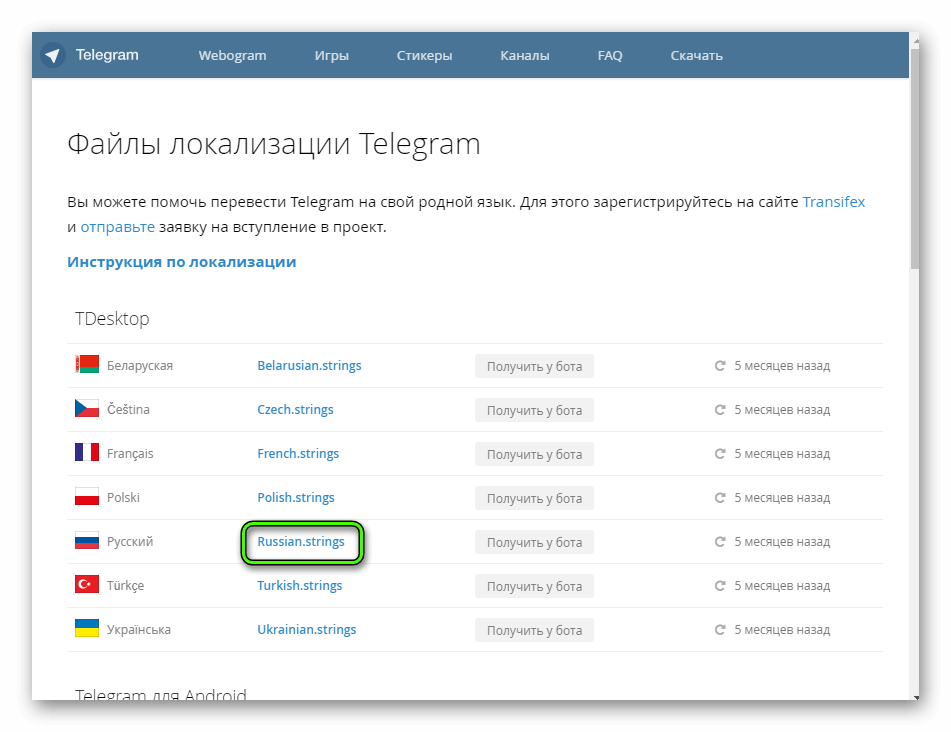Click refresh icon in Ukrainian row

720,630
